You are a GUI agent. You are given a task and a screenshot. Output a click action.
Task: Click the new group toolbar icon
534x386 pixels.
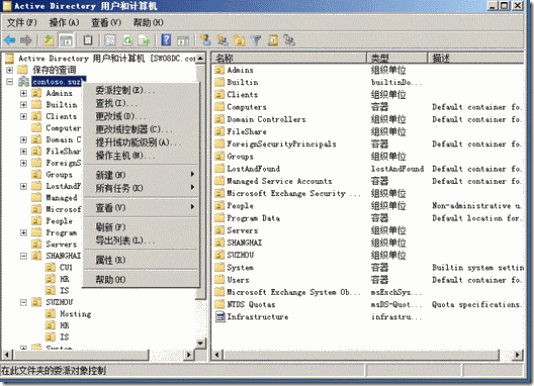pyautogui.click(x=223, y=40)
